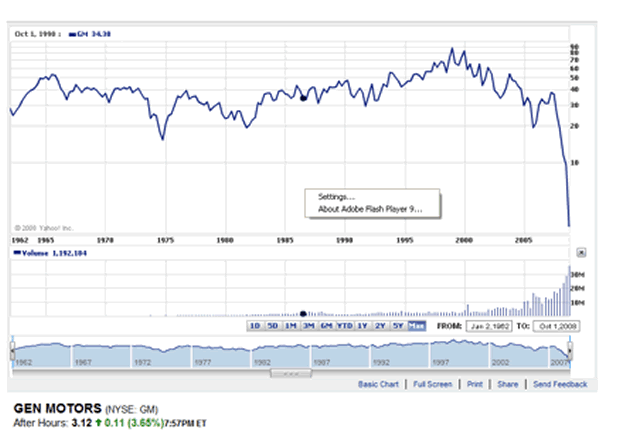Choose About Adobe Flash Player 9...
This screenshot has height=436, width=620.
370,209
